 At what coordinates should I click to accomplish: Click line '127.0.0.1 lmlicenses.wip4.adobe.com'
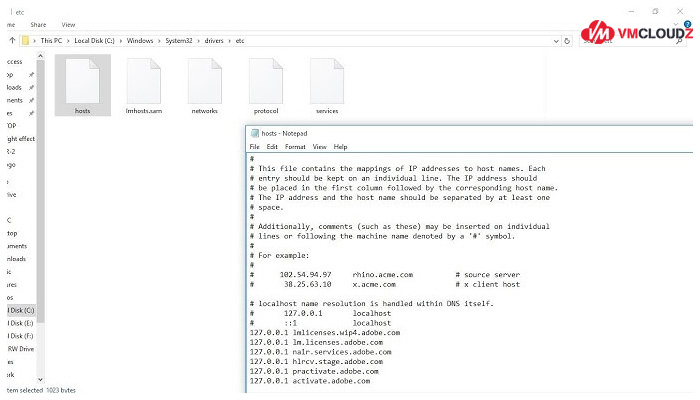coord(325,333)
